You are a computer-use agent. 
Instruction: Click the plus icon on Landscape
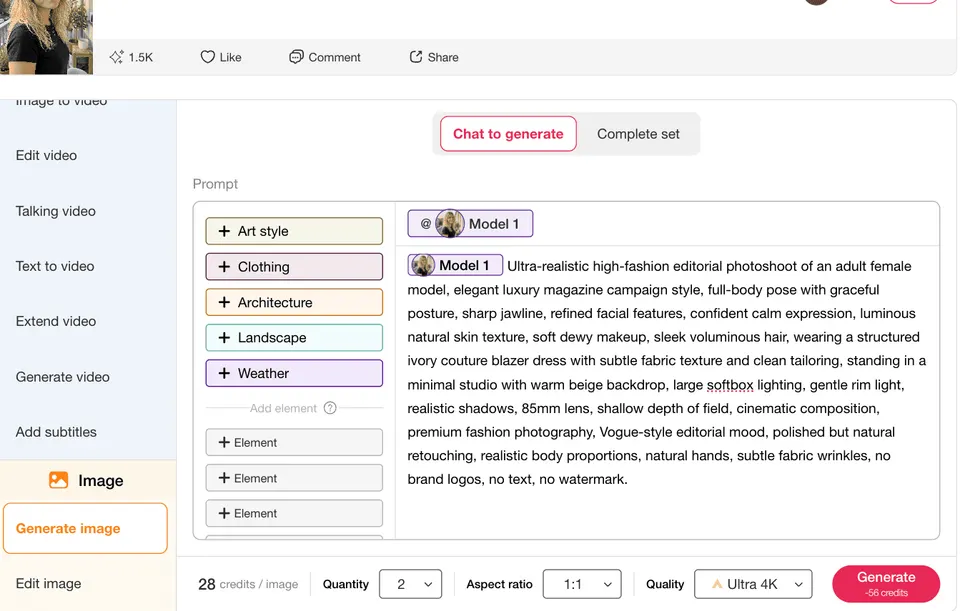[x=224, y=337]
